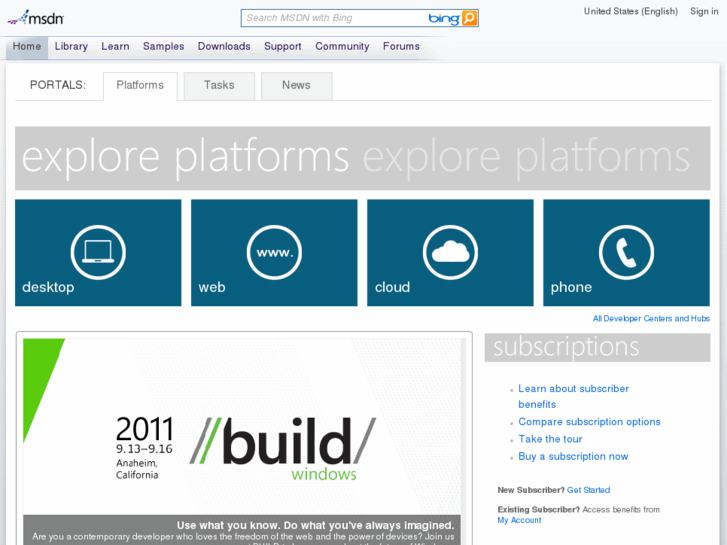This screenshot has width=727, height=545.
Task: Open the Samples menu item
Action: pos(163,46)
